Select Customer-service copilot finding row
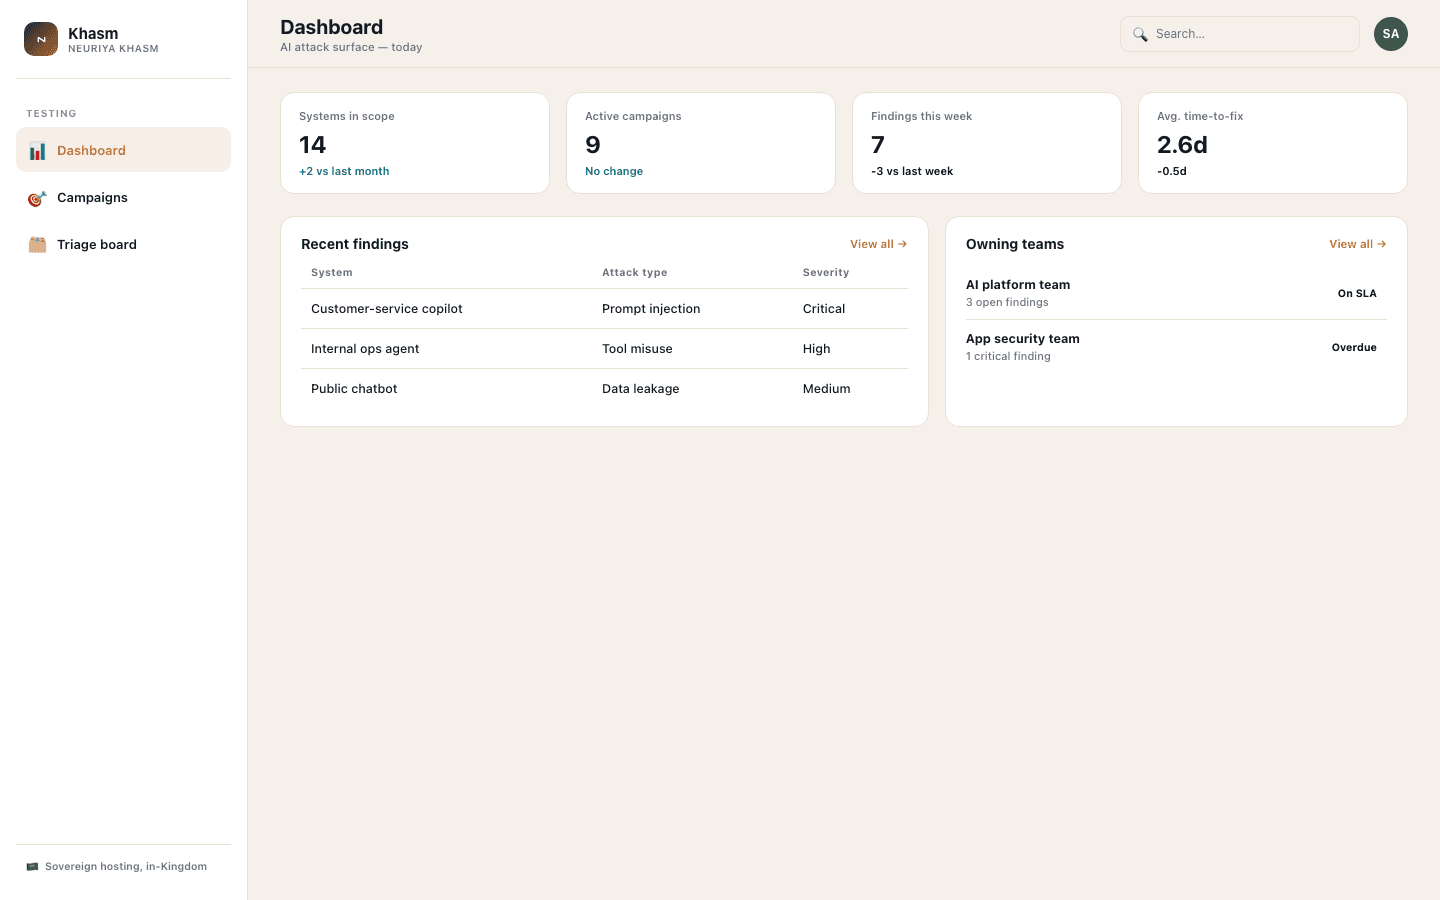 click(x=604, y=309)
